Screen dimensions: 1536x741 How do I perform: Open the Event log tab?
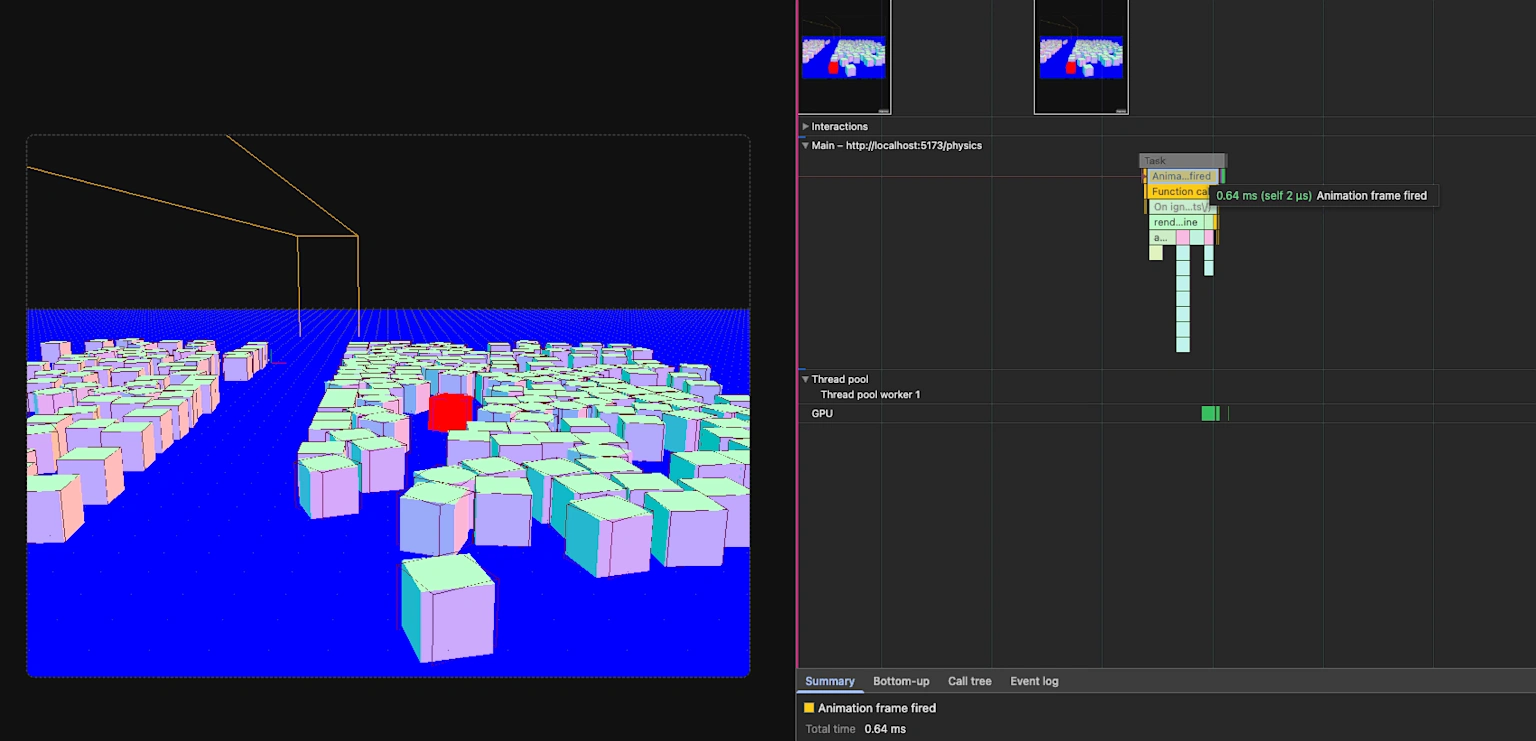point(1034,681)
